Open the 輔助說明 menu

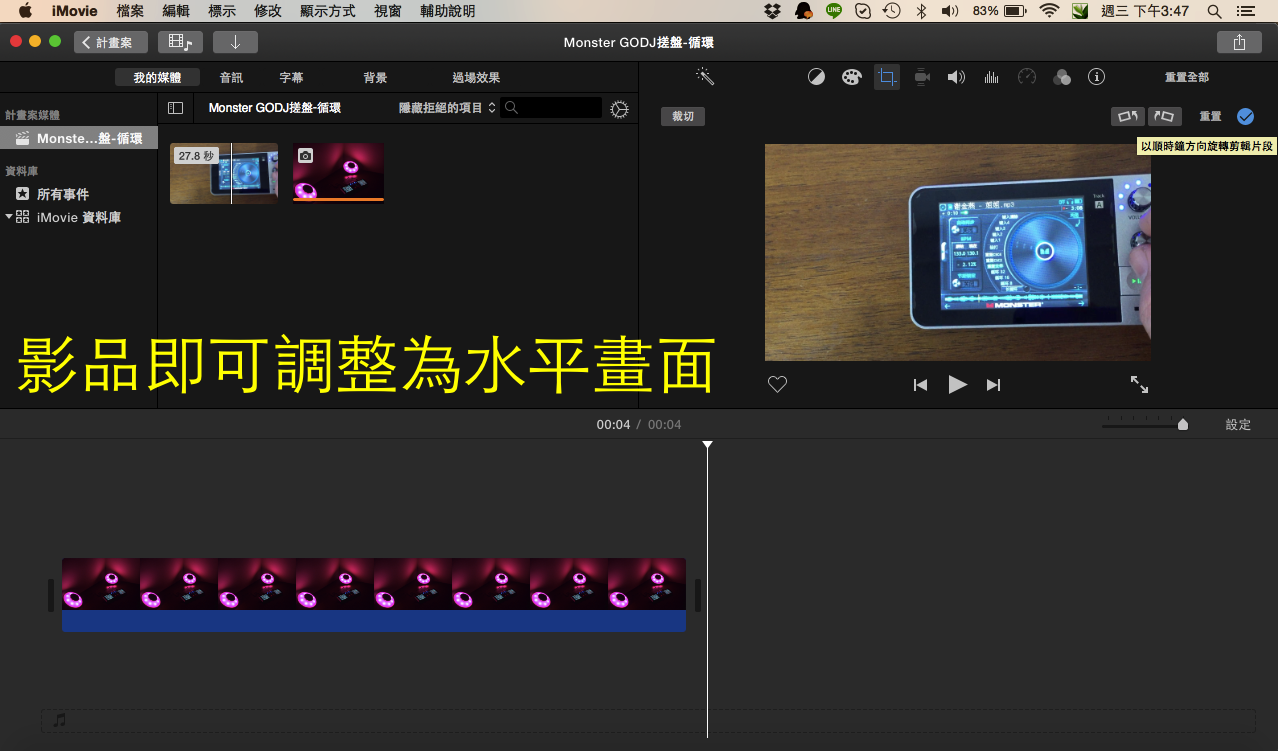click(x=448, y=11)
